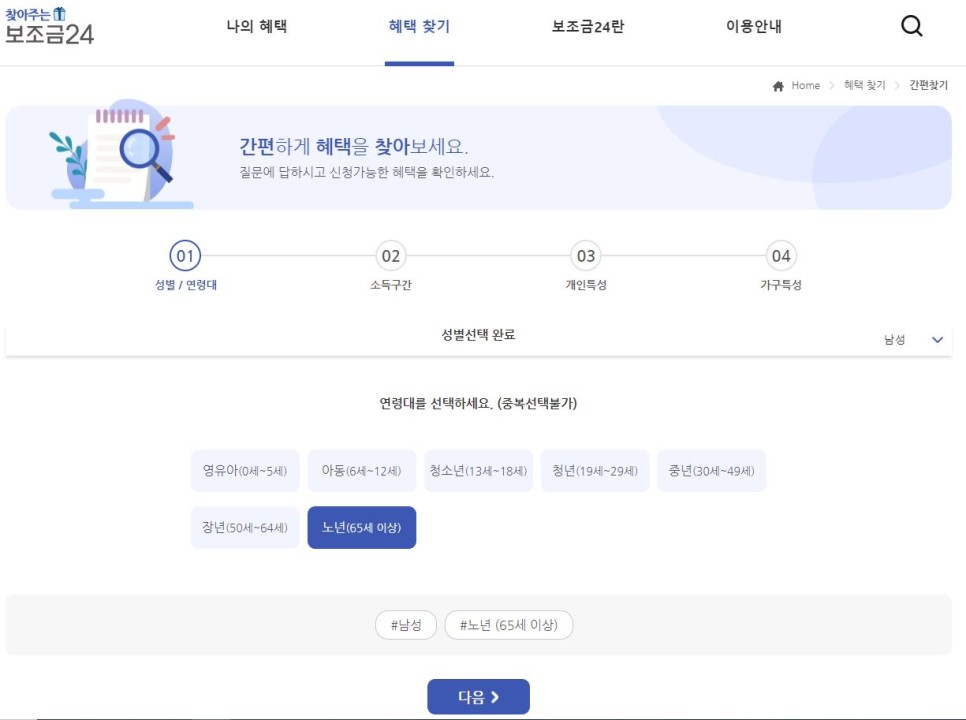
Task: Click 성별 / 연령대 step label
Action: click(x=185, y=285)
